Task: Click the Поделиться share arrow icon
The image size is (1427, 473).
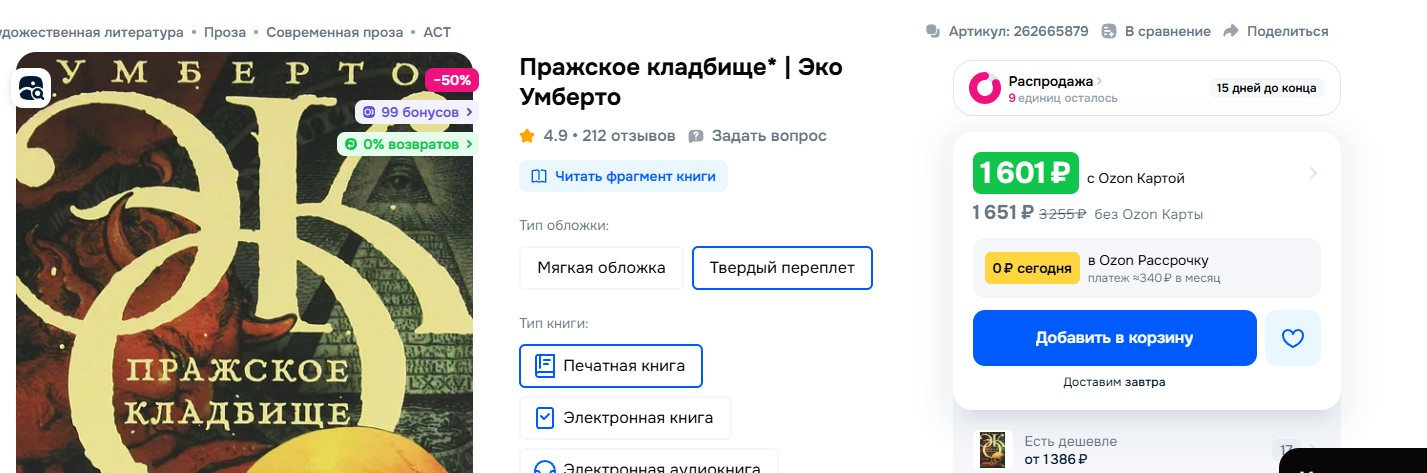Action: click(x=1231, y=31)
